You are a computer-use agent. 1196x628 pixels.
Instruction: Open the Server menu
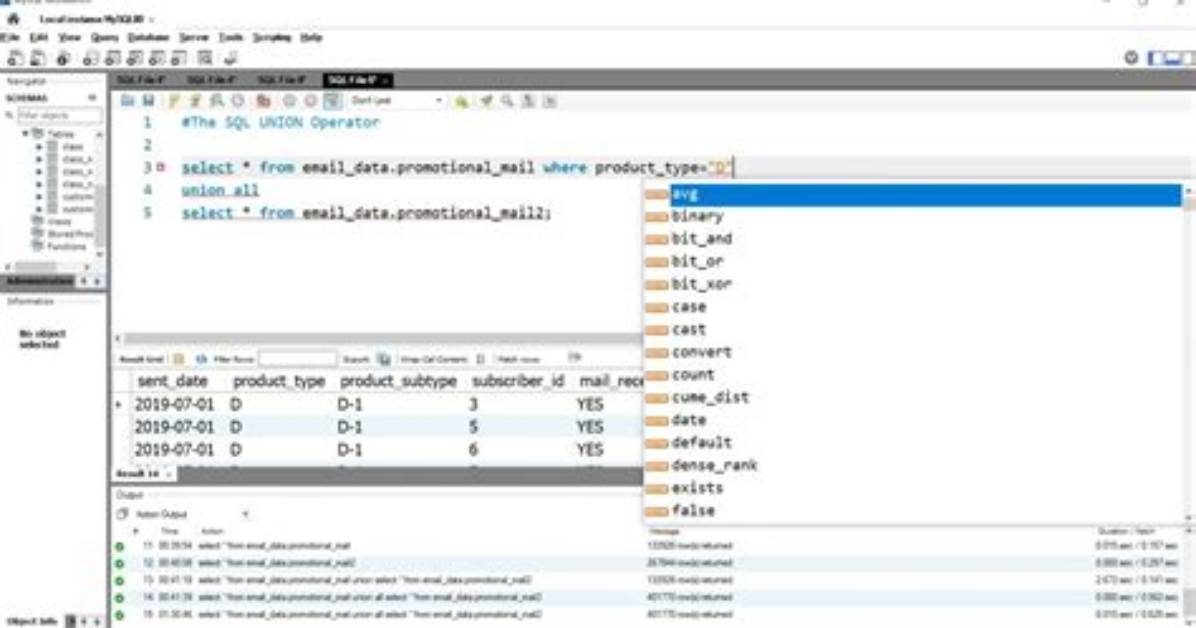click(194, 37)
